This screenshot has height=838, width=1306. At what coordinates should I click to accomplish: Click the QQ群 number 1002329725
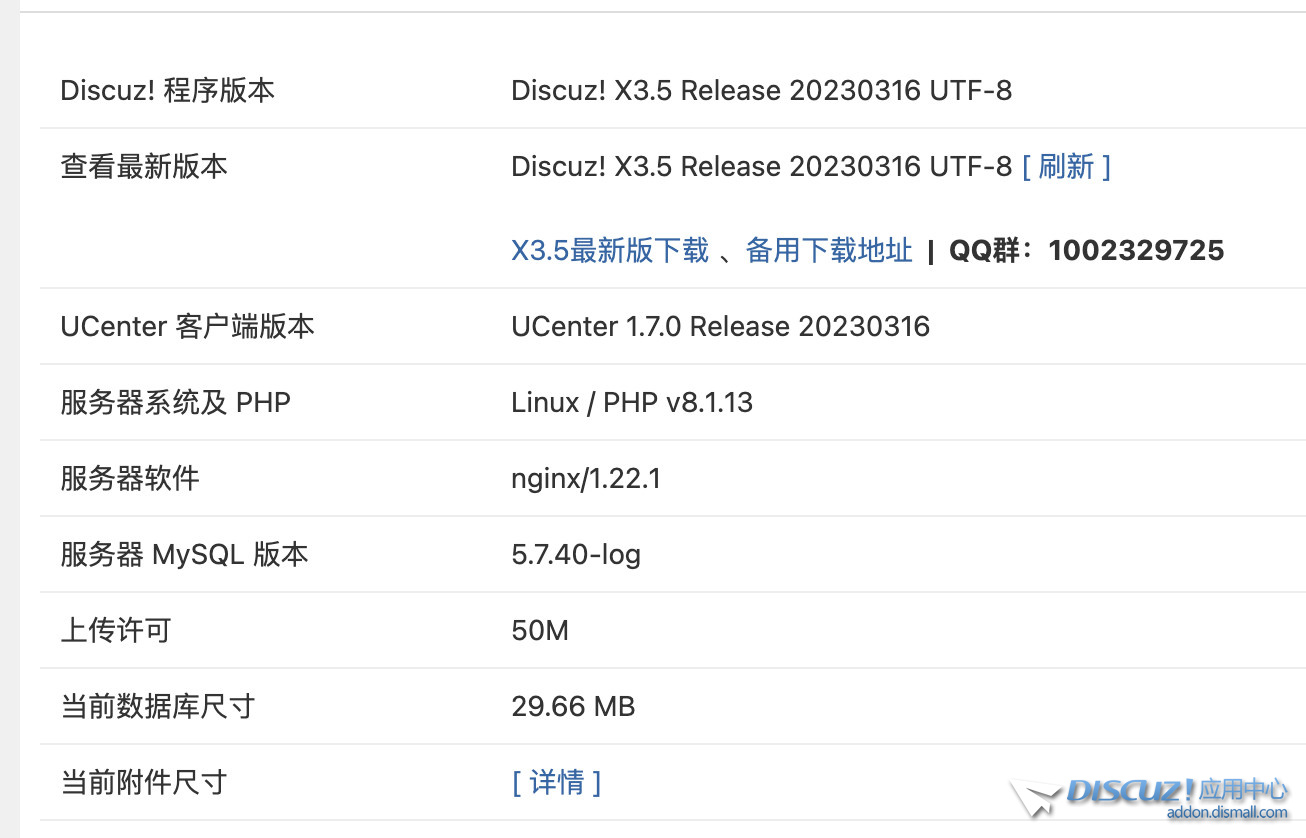pos(1135,250)
